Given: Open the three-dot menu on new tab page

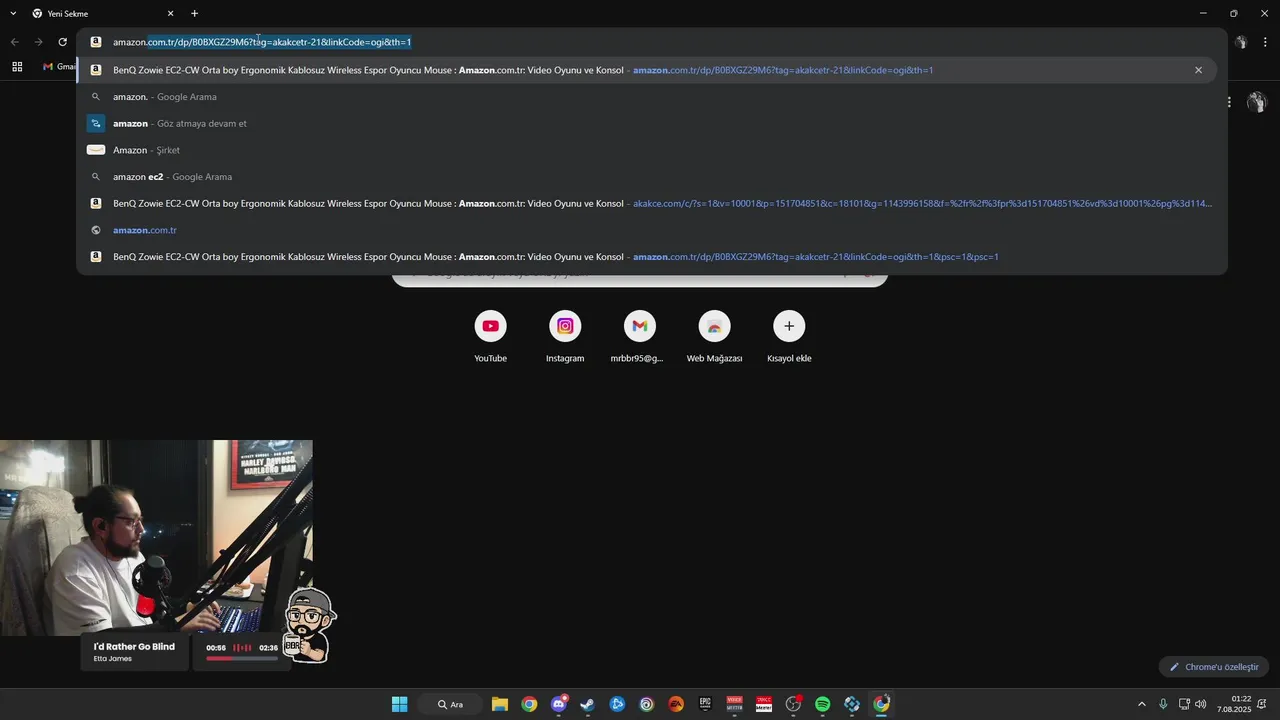Looking at the screenshot, I should coord(1229,102).
